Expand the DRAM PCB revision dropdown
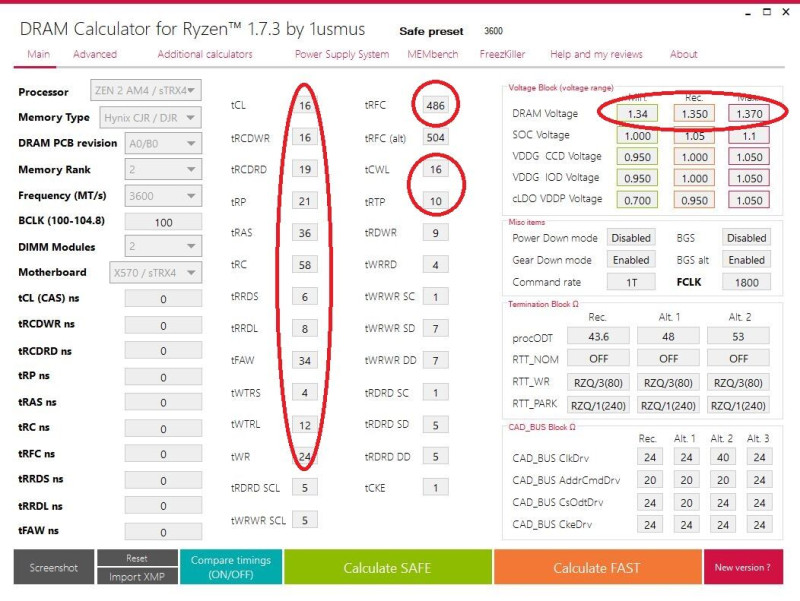This screenshot has height=601, width=800. coord(163,143)
